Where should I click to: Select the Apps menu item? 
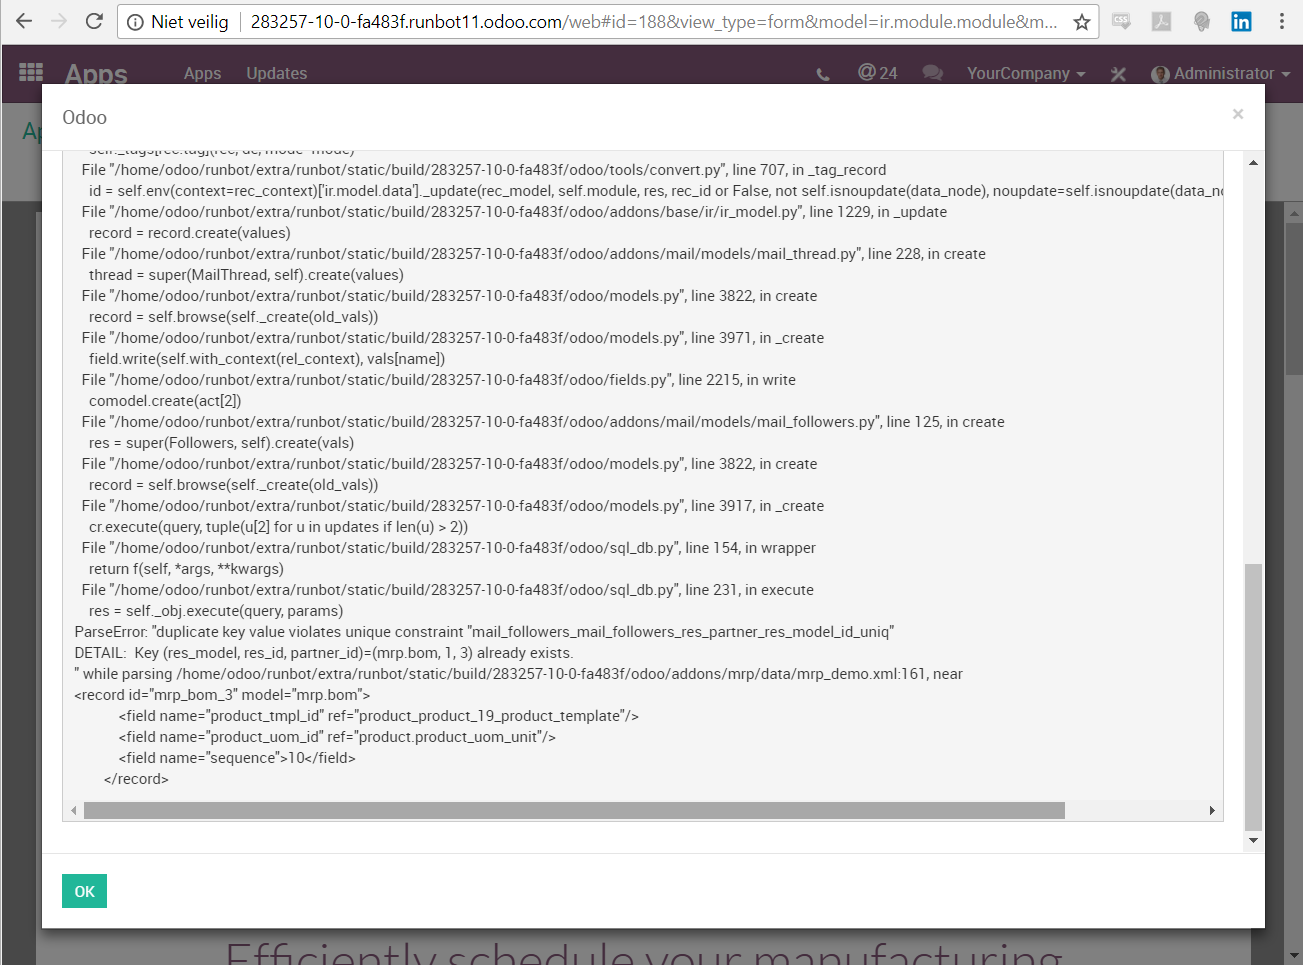tap(202, 73)
